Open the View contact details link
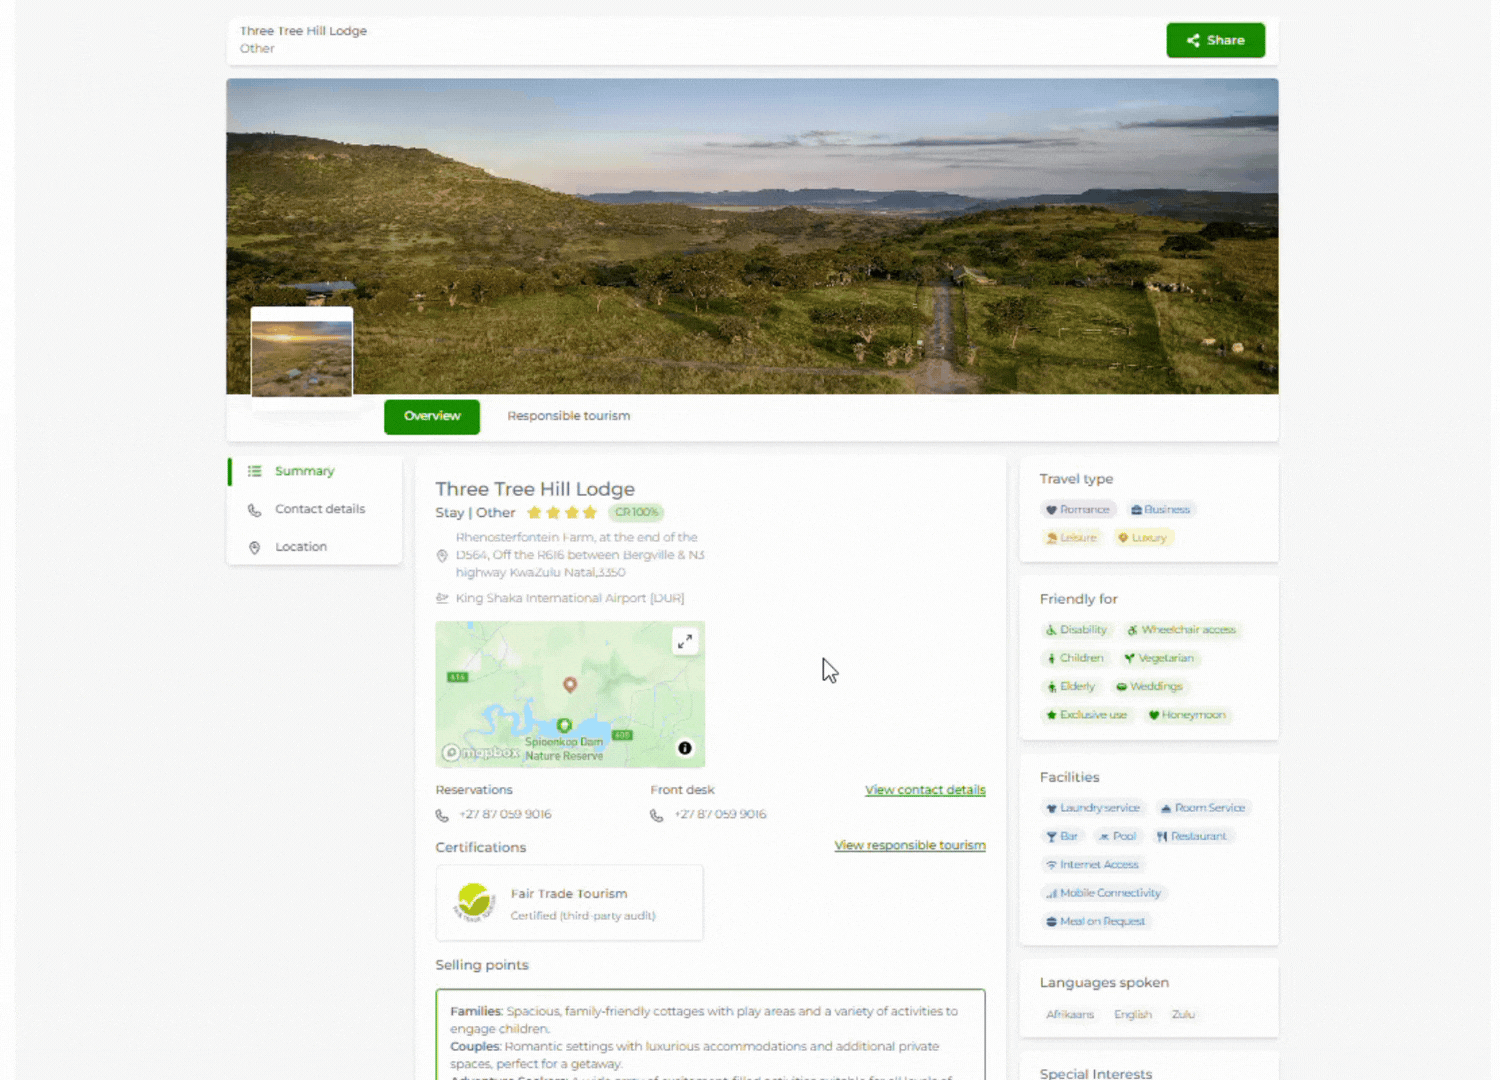Image resolution: width=1500 pixels, height=1080 pixels. click(x=925, y=790)
